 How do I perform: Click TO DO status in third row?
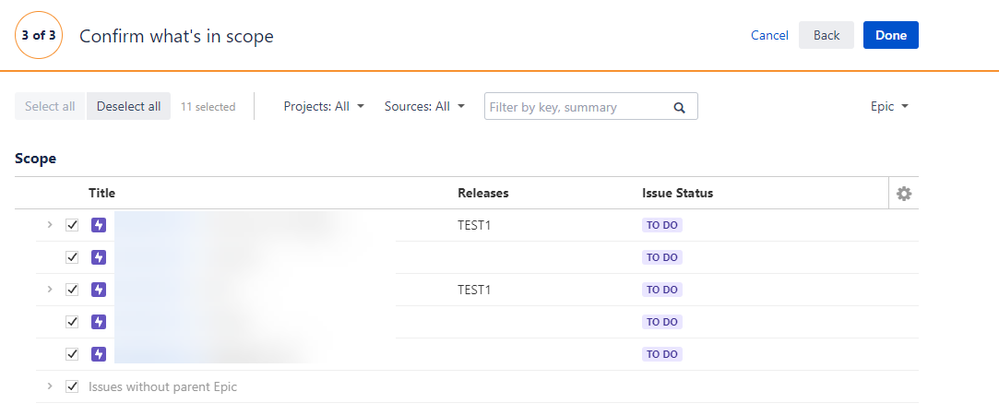click(662, 289)
